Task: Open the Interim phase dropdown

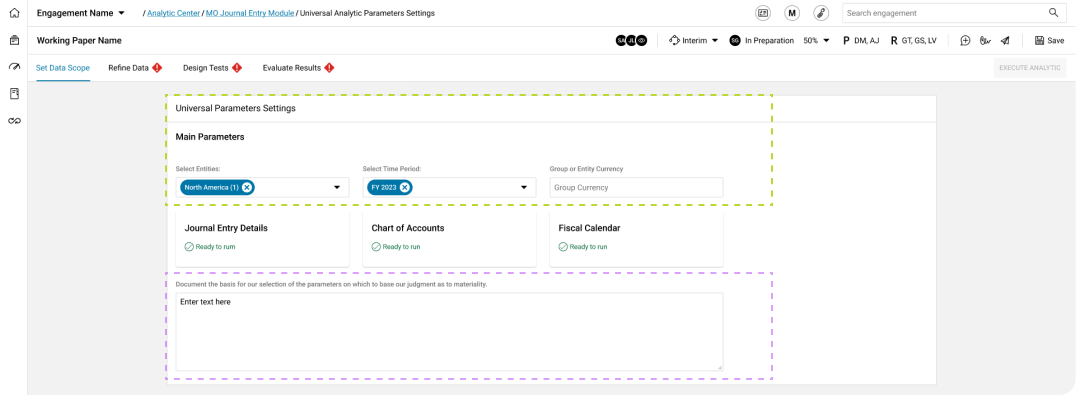Action: coord(693,40)
